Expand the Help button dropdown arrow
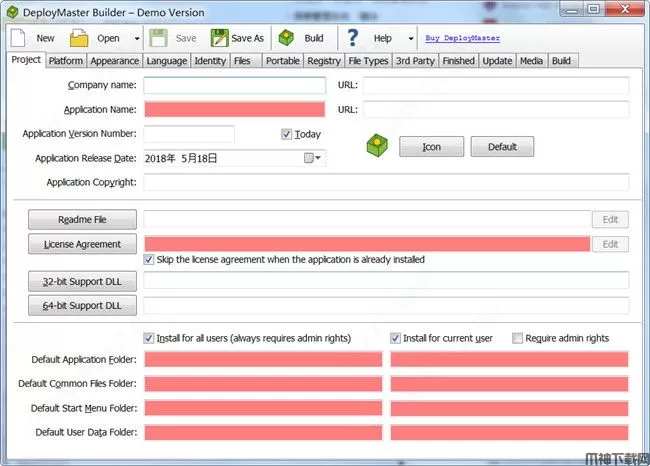Image resolution: width=650 pixels, height=466 pixels. [x=411, y=39]
